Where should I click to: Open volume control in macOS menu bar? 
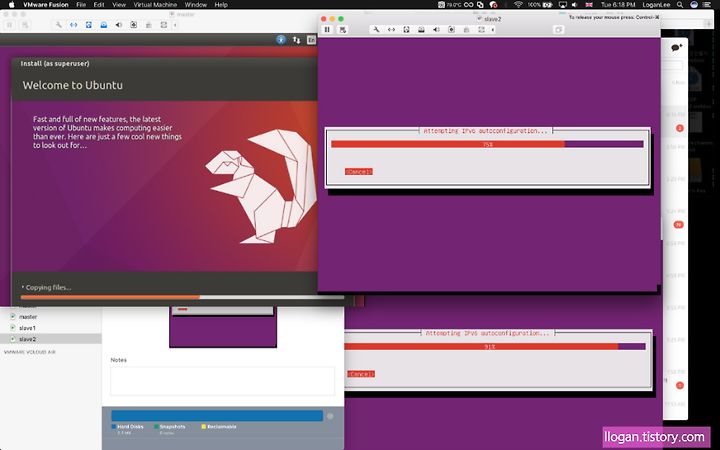pos(575,5)
